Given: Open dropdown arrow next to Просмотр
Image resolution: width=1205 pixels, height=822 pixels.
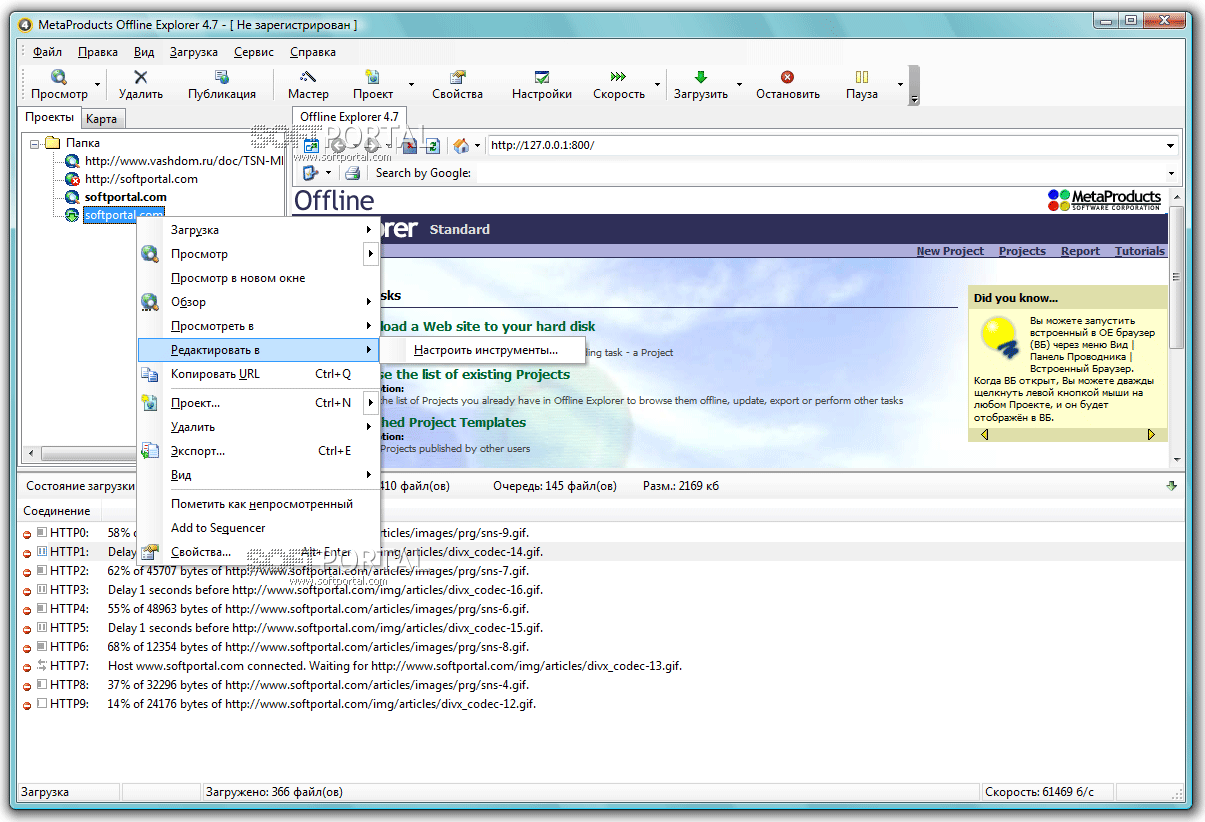Looking at the screenshot, I should 97,85.
